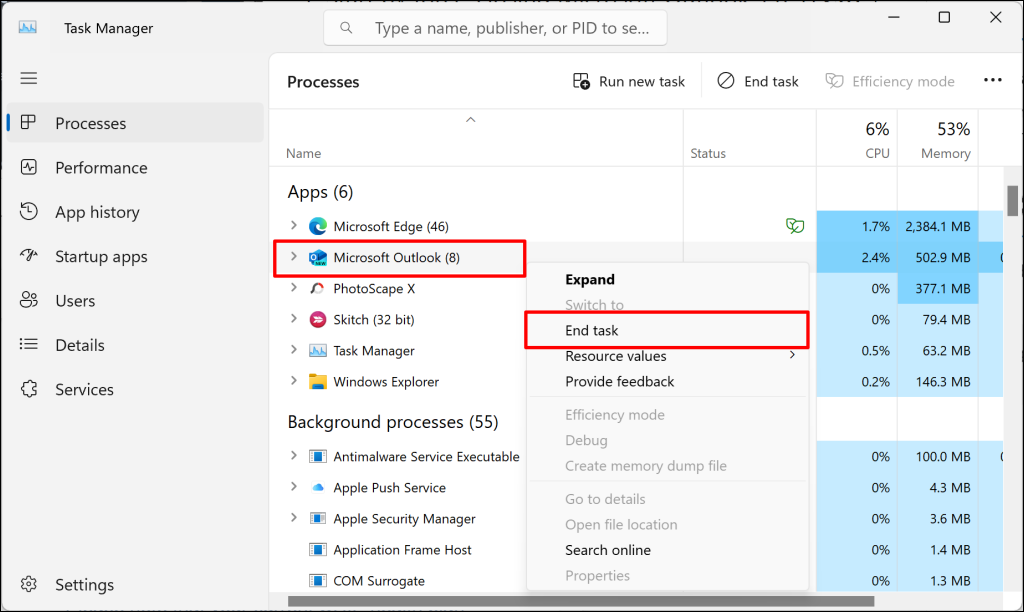Select the Startup apps icon
Viewport: 1024px width, 612px height.
point(29,257)
